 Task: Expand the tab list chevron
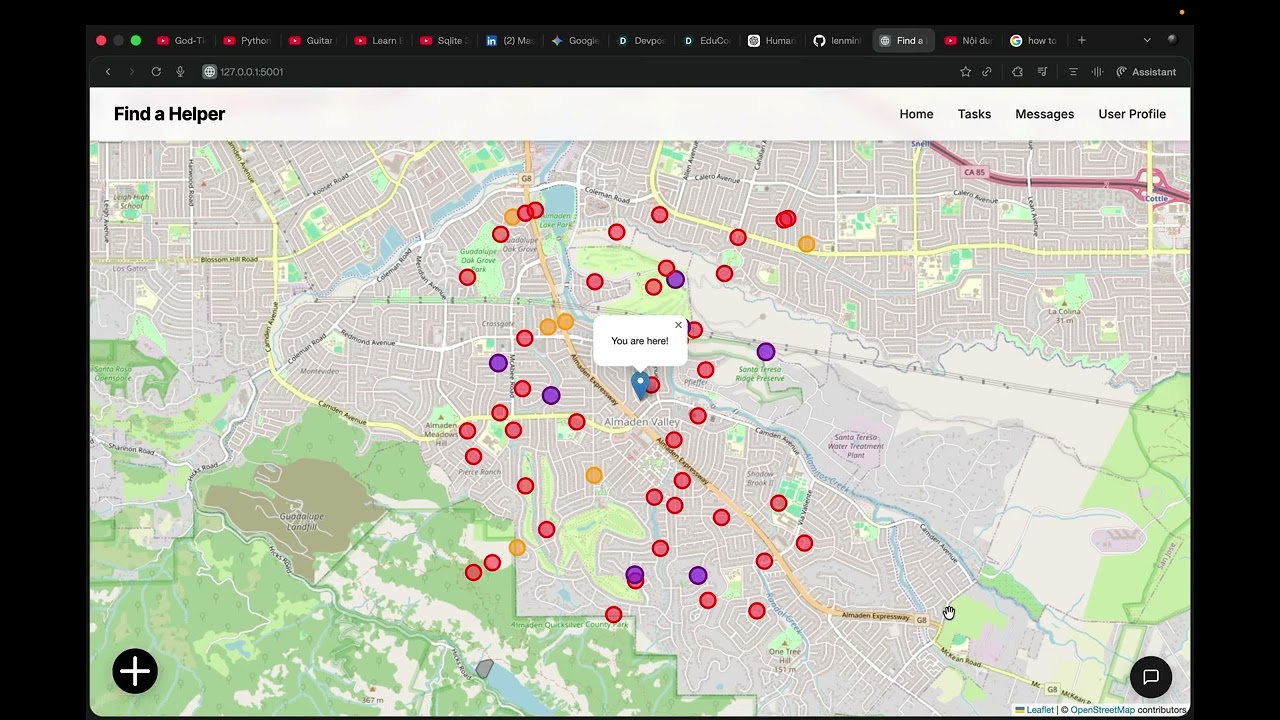[x=1147, y=41]
